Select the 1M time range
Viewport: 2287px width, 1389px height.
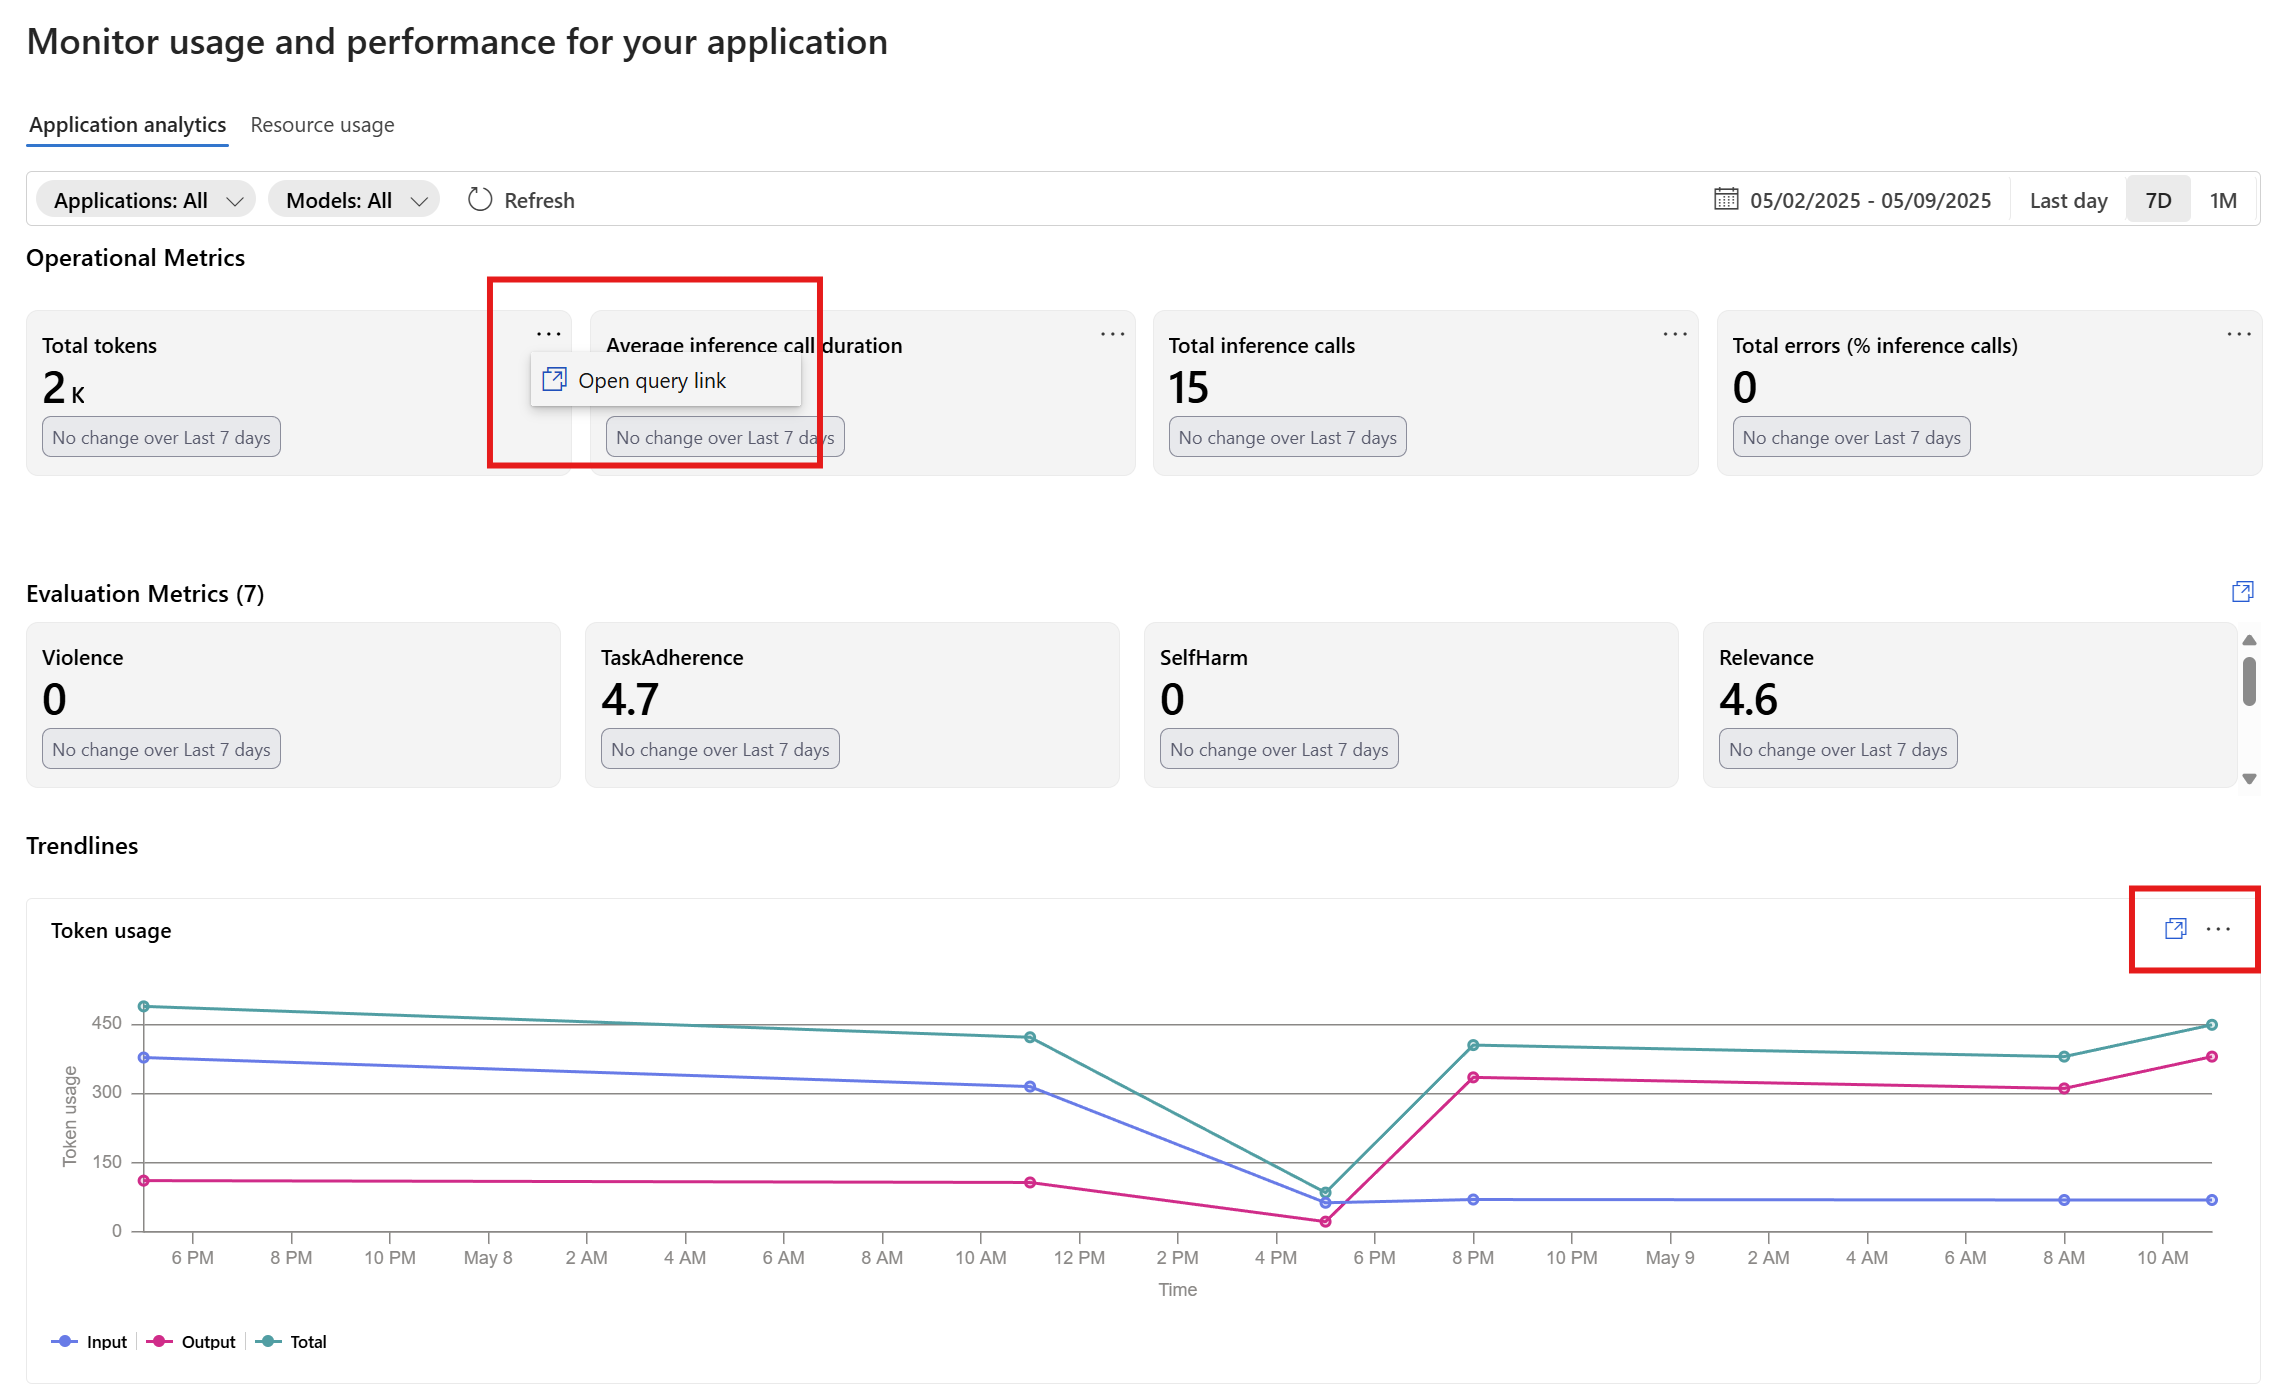[2222, 200]
